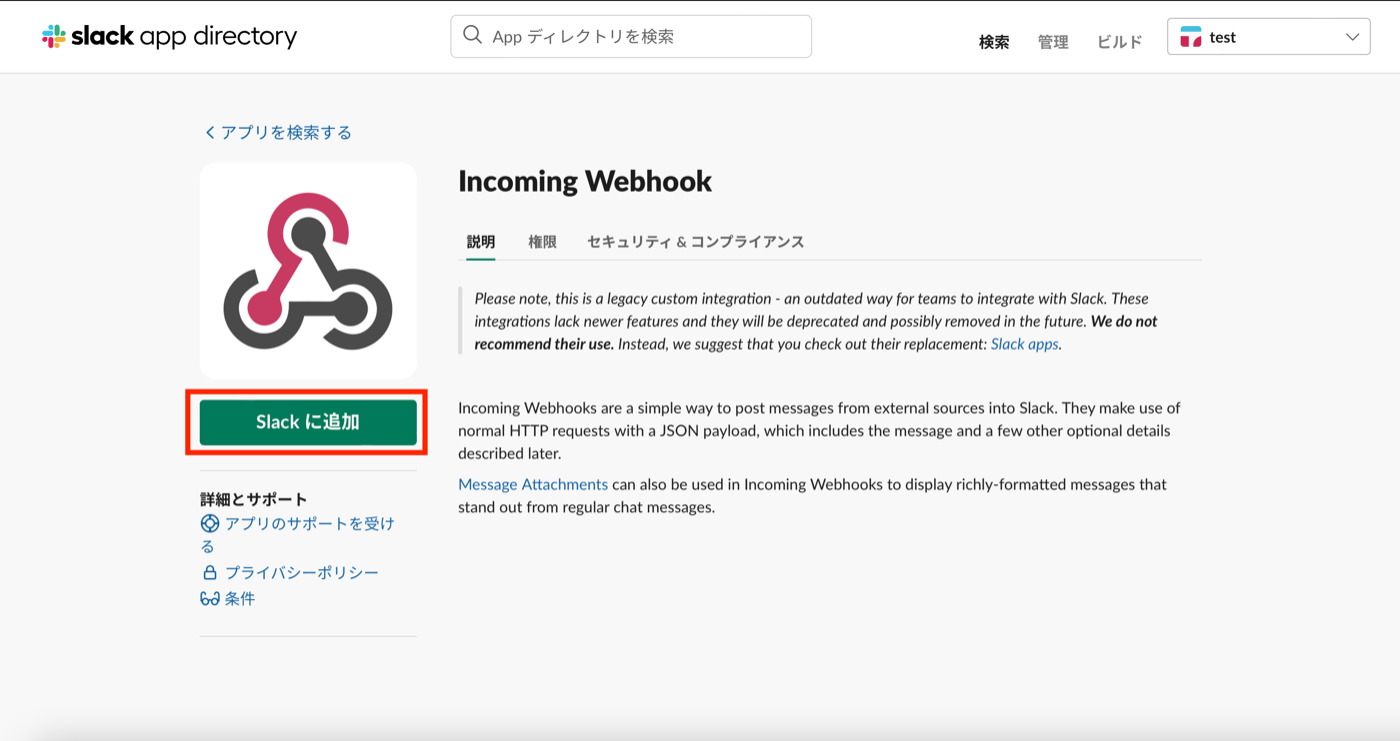1400x741 pixels.
Task: Open the 検索 menu item
Action: pos(994,42)
